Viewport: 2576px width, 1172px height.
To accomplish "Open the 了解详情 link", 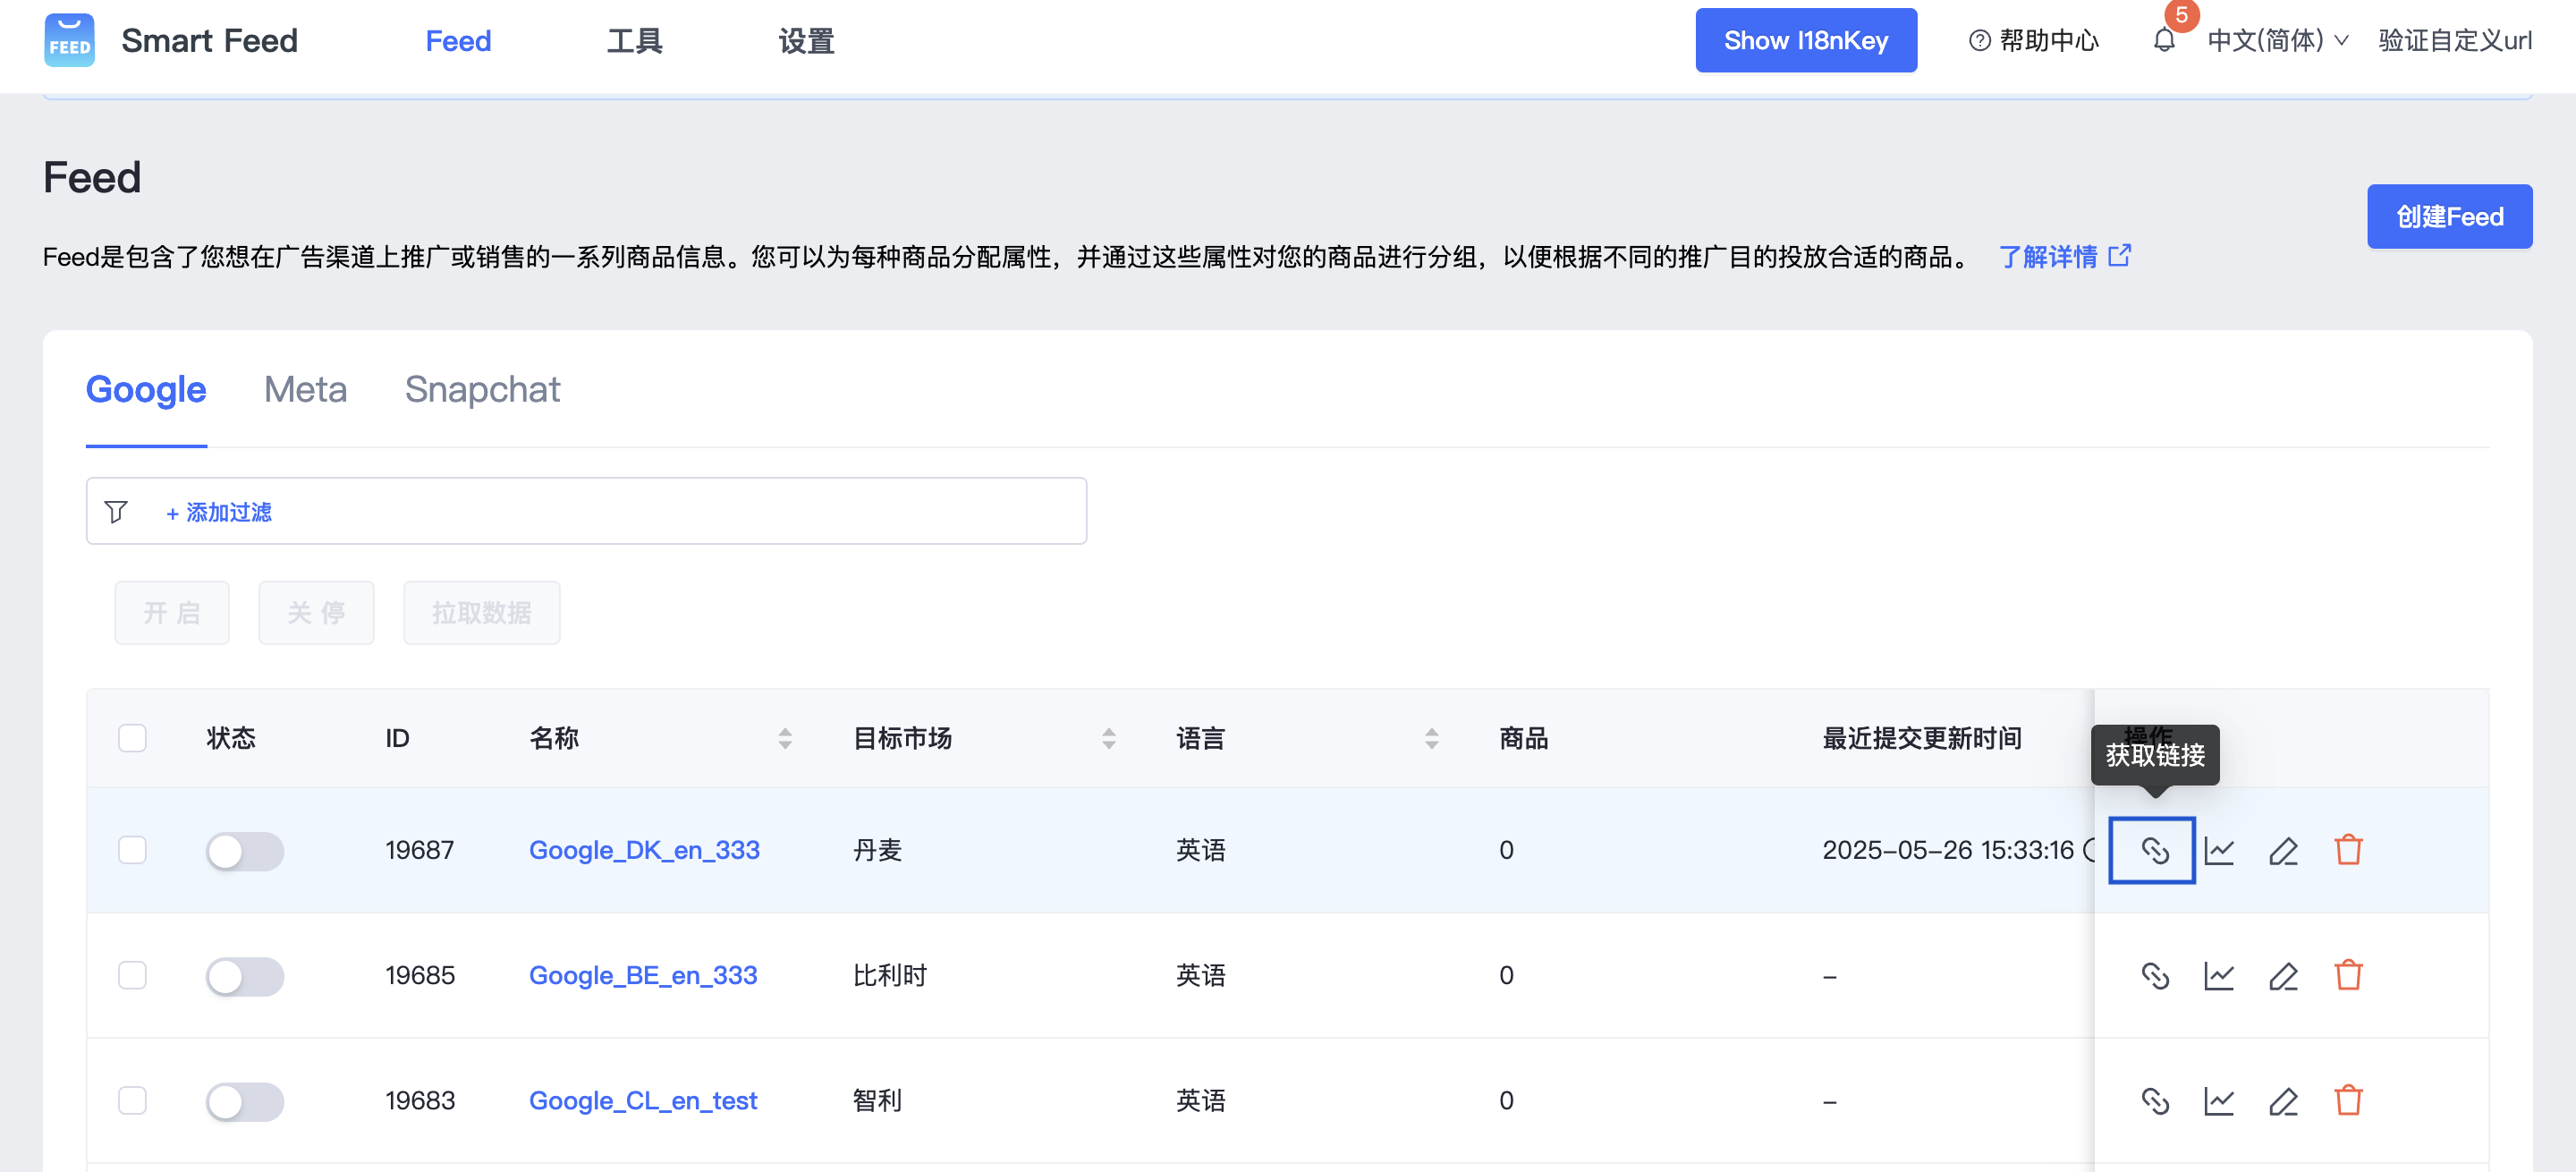I will click(2048, 257).
